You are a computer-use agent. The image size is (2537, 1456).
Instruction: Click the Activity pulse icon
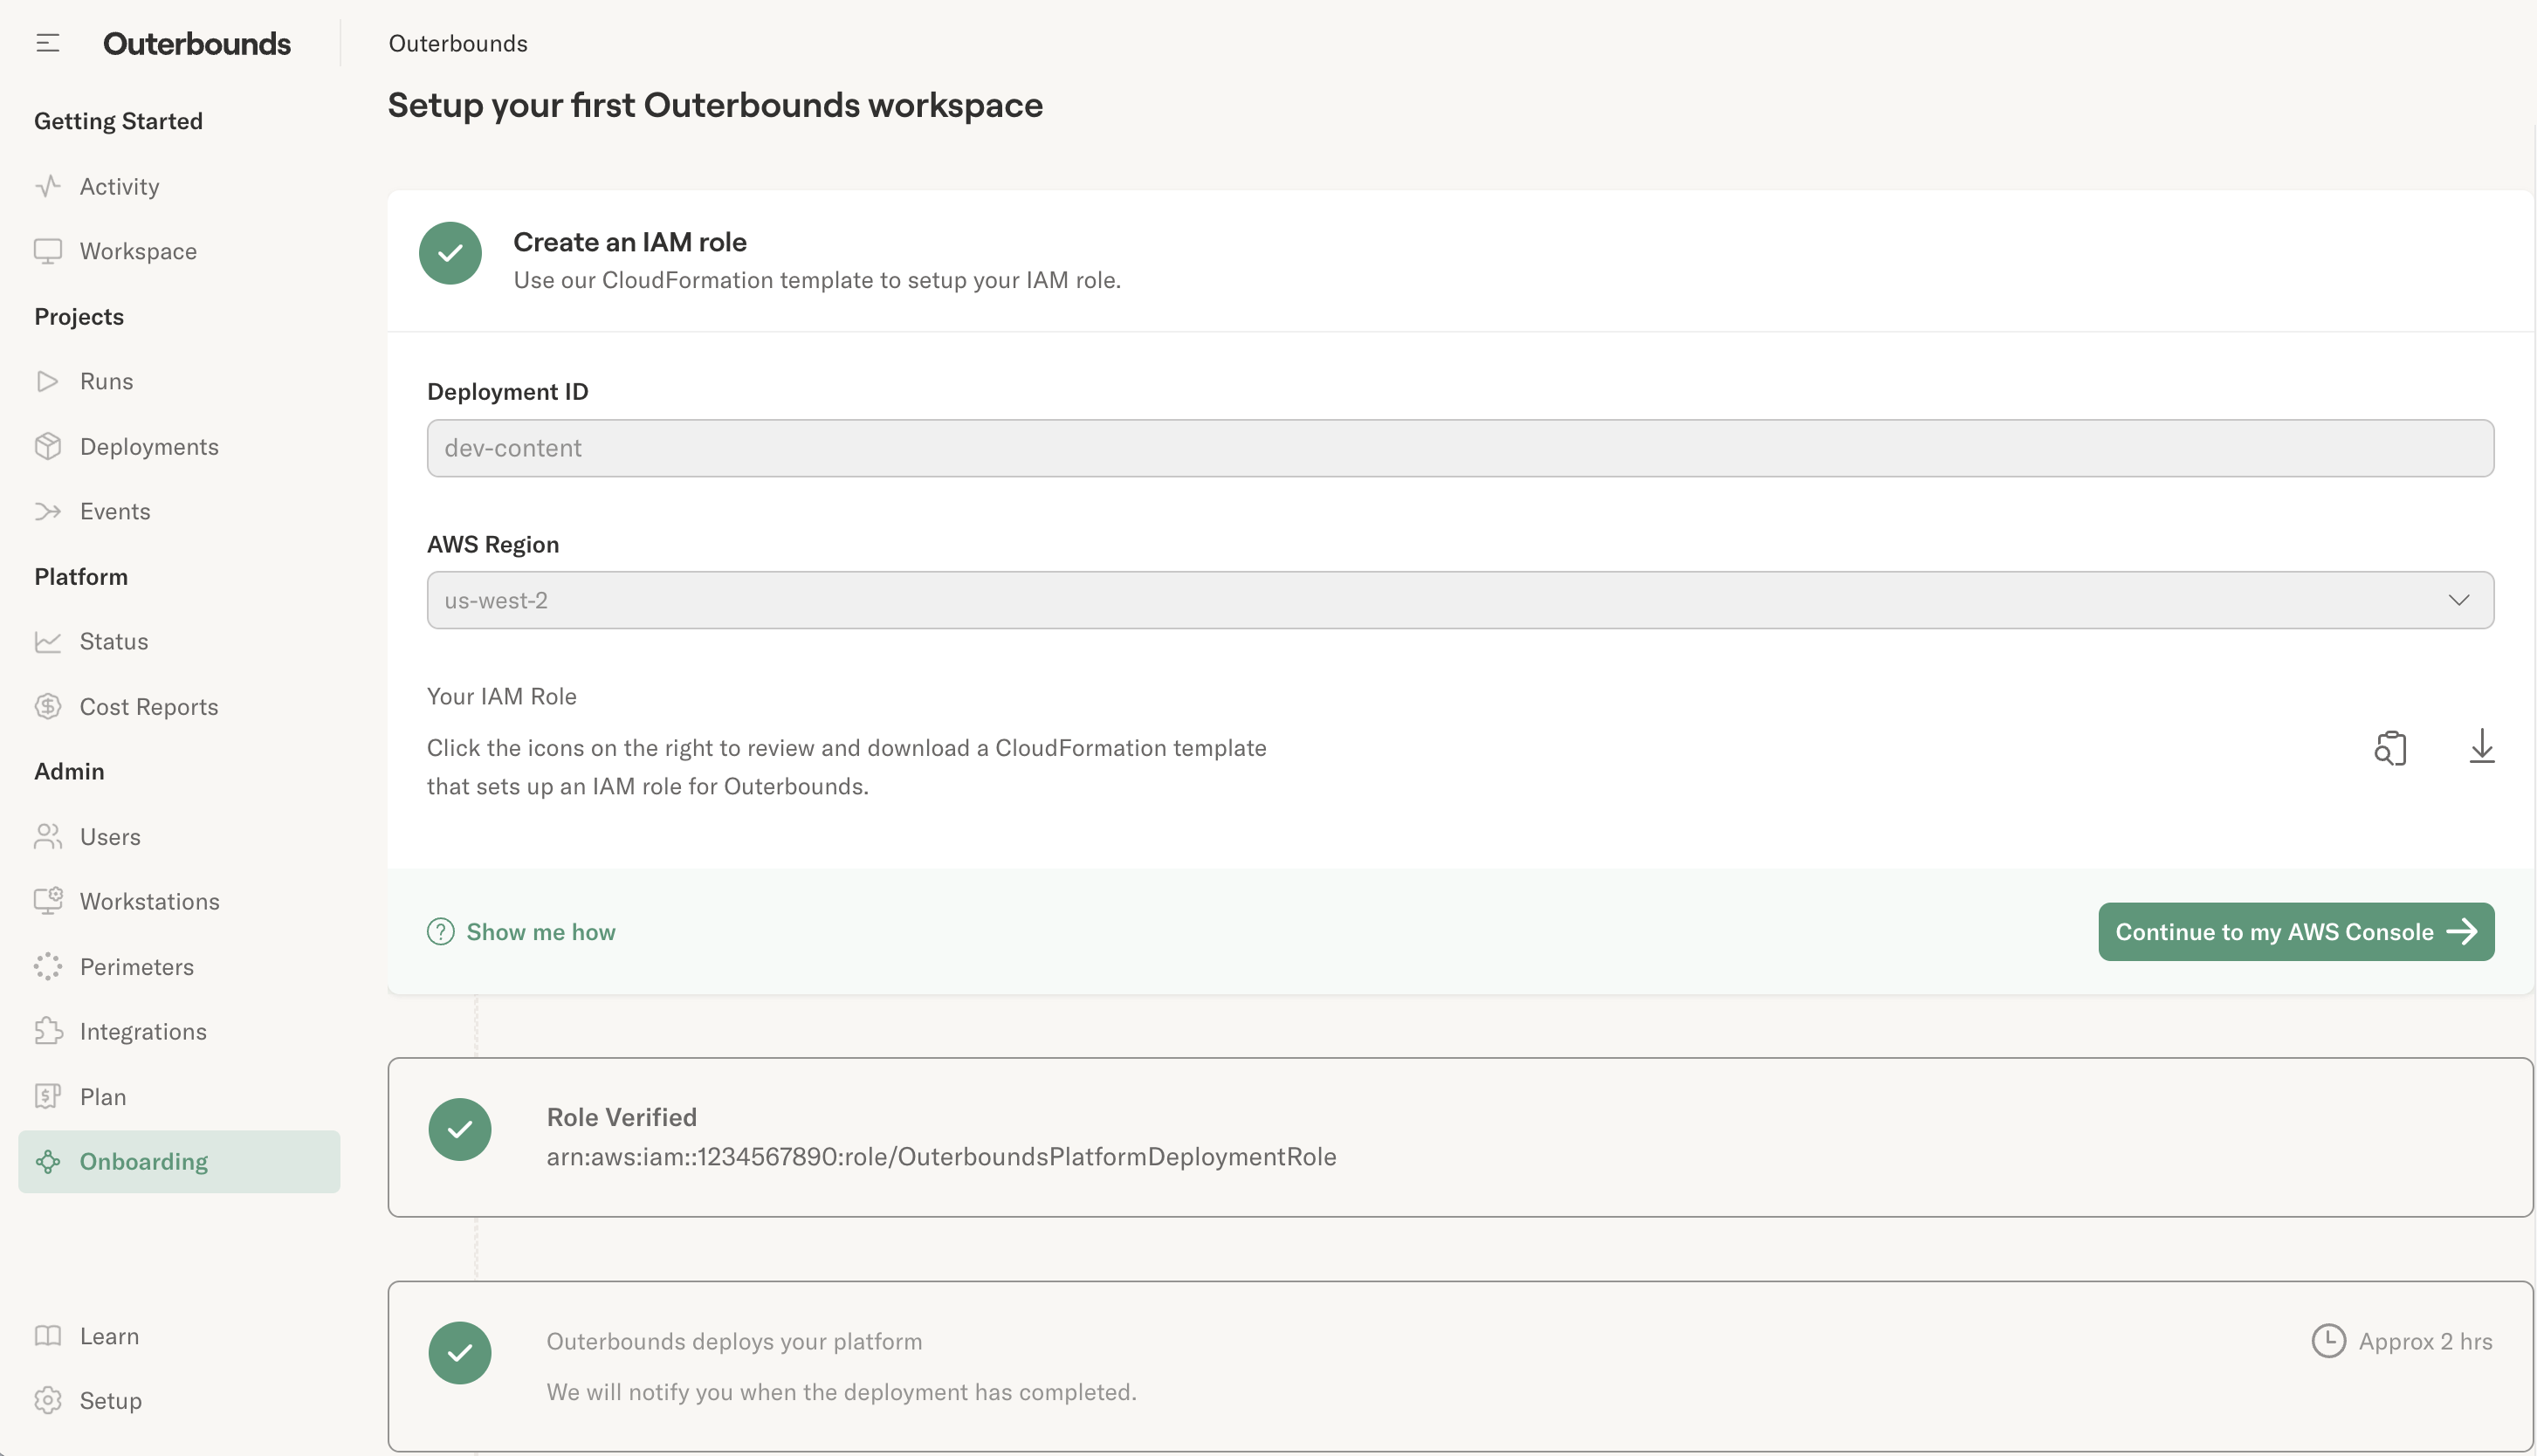click(x=48, y=186)
